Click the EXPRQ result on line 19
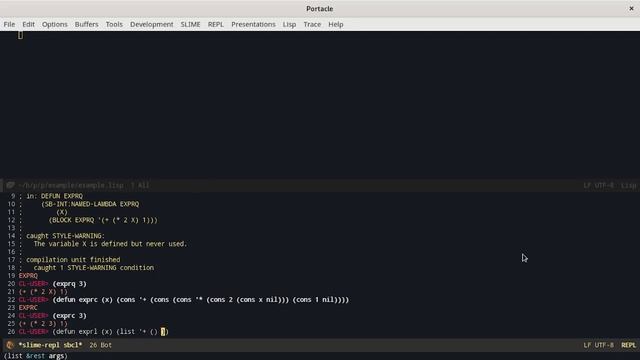Viewport: 640px width, 360px height. click(x=28, y=276)
